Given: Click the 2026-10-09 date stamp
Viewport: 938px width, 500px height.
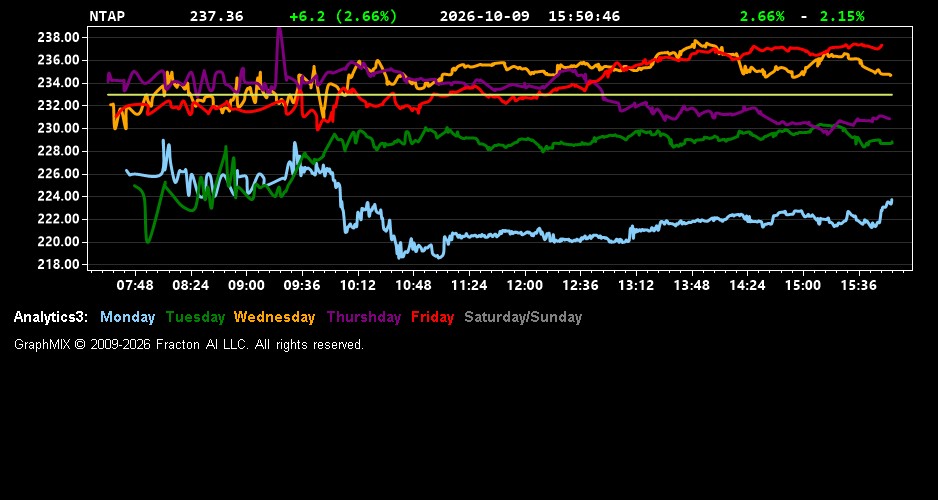Looking at the screenshot, I should pos(485,16).
